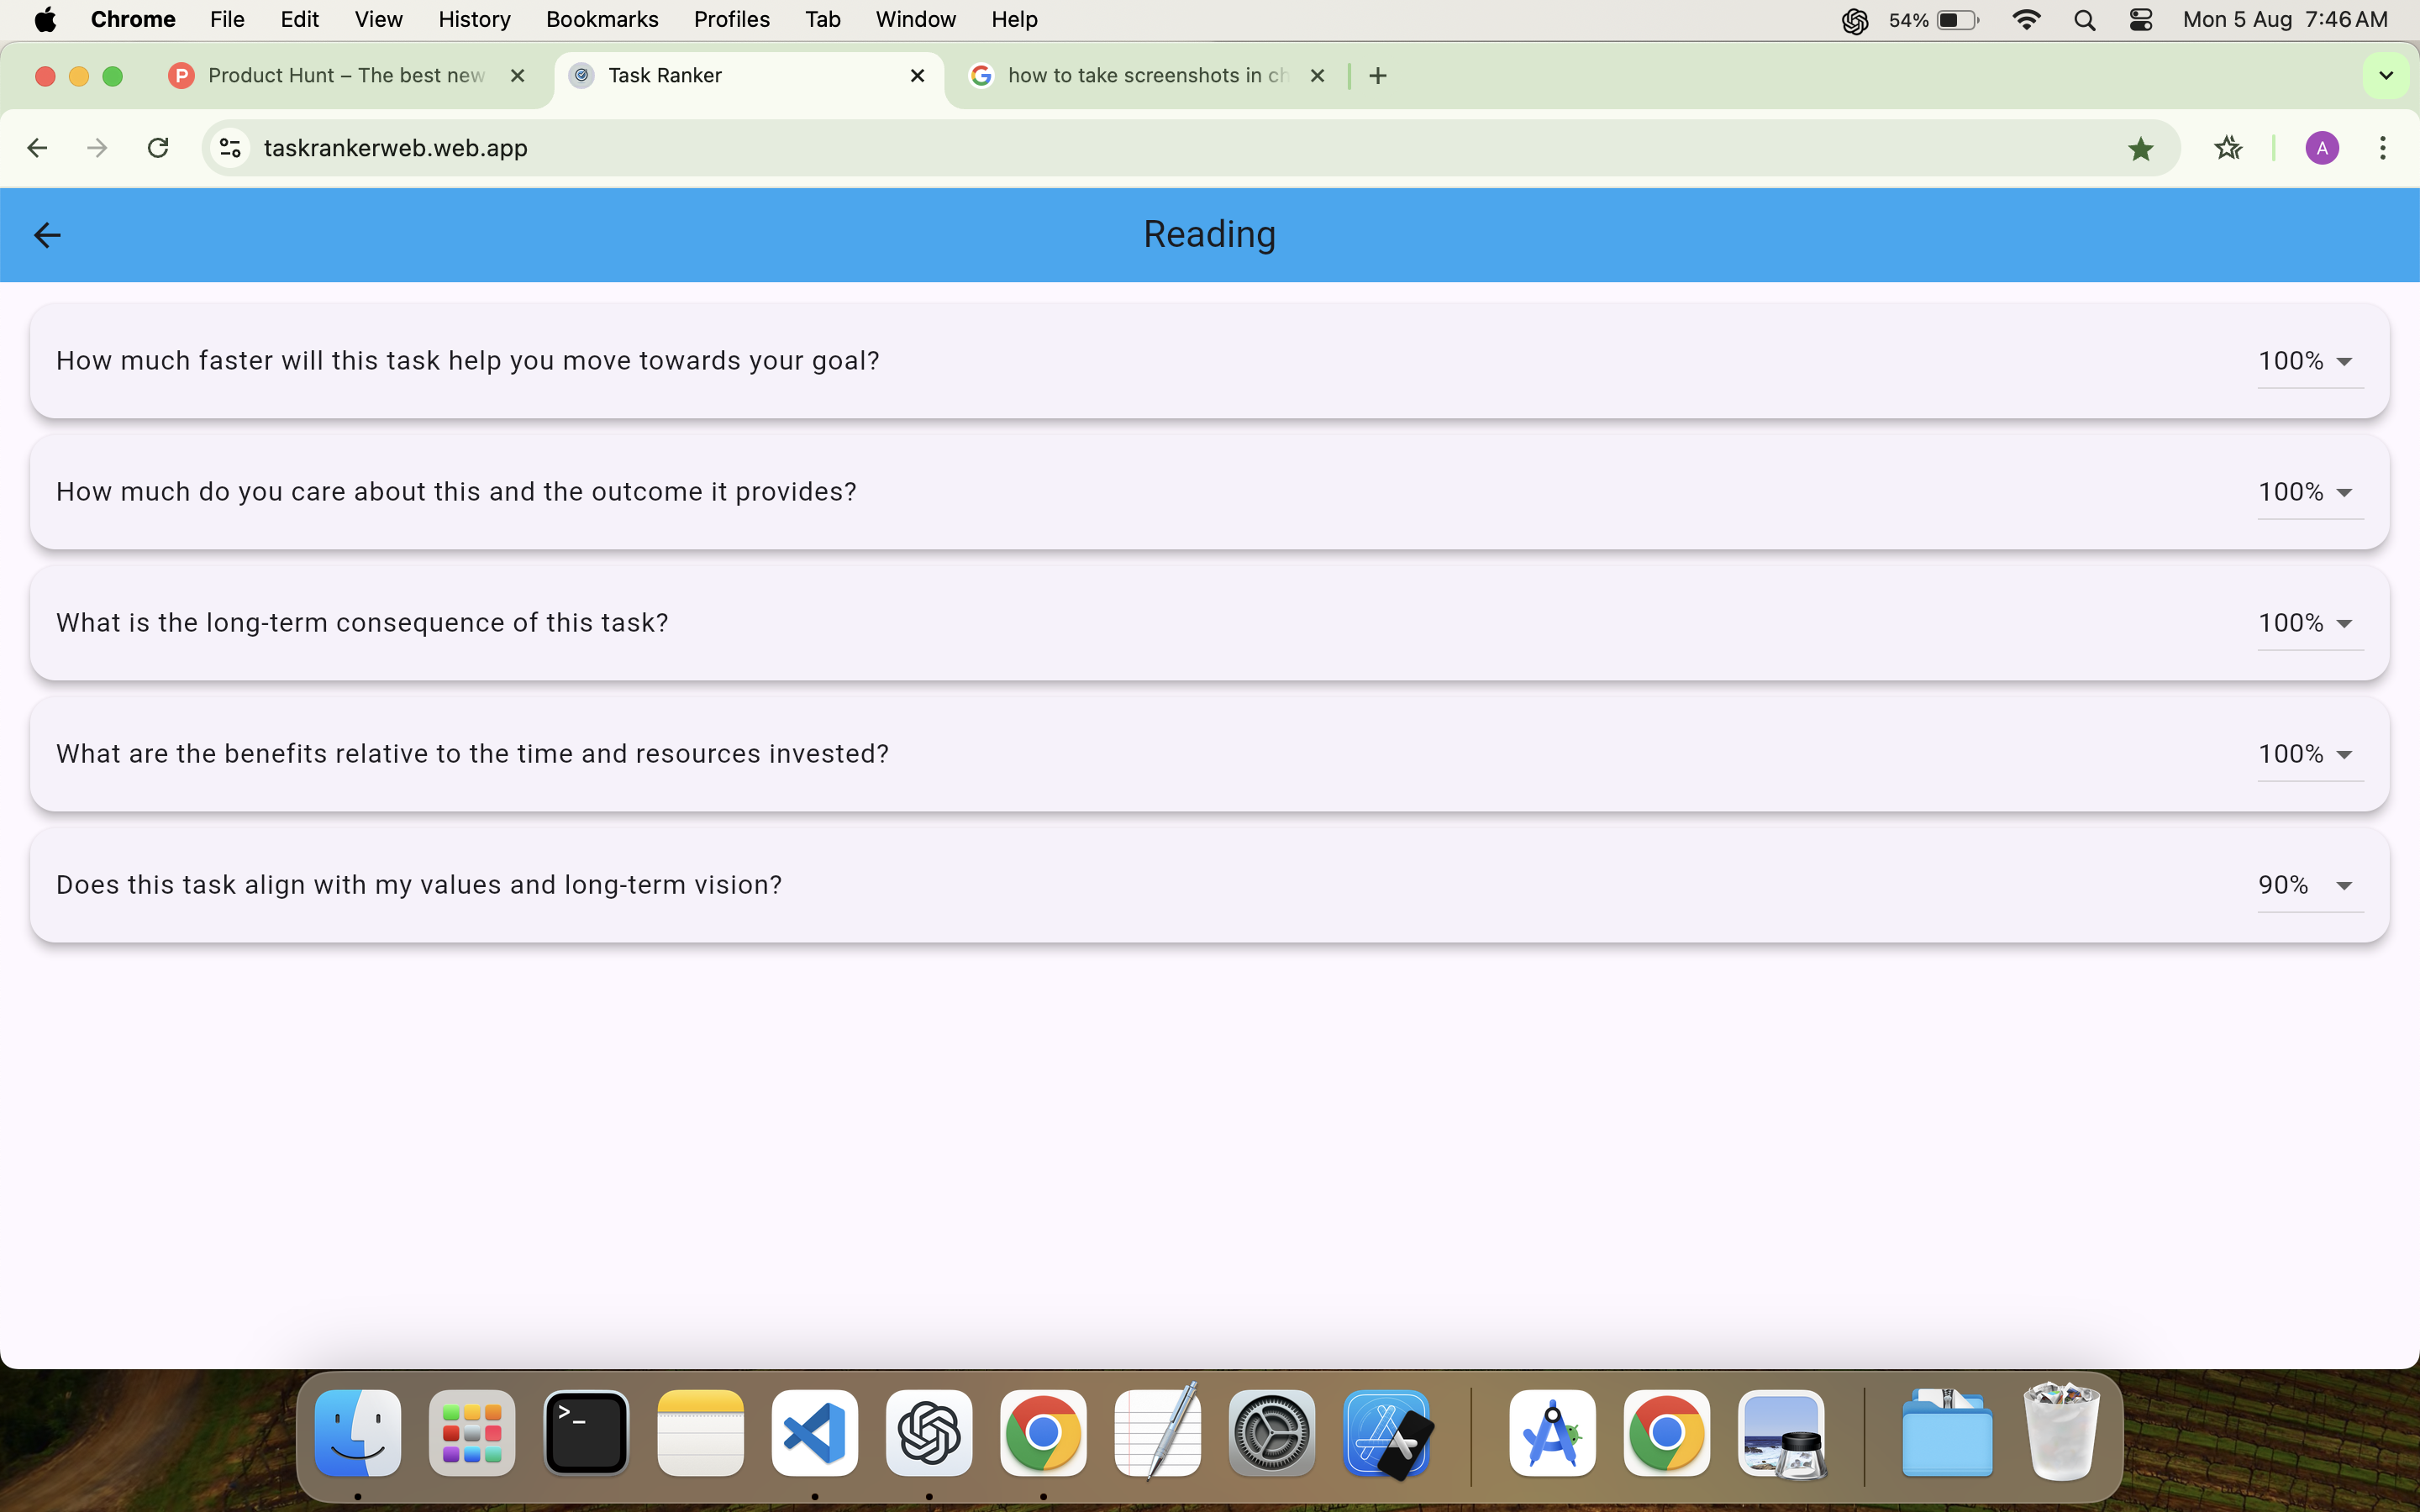The height and width of the screenshot is (1512, 2420).
Task: Open the Bookmarks menu
Action: coord(601,19)
